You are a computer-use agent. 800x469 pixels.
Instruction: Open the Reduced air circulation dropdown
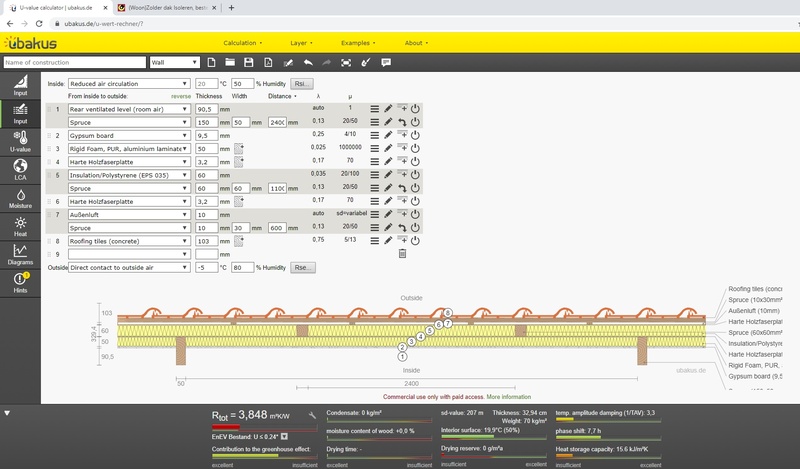129,84
